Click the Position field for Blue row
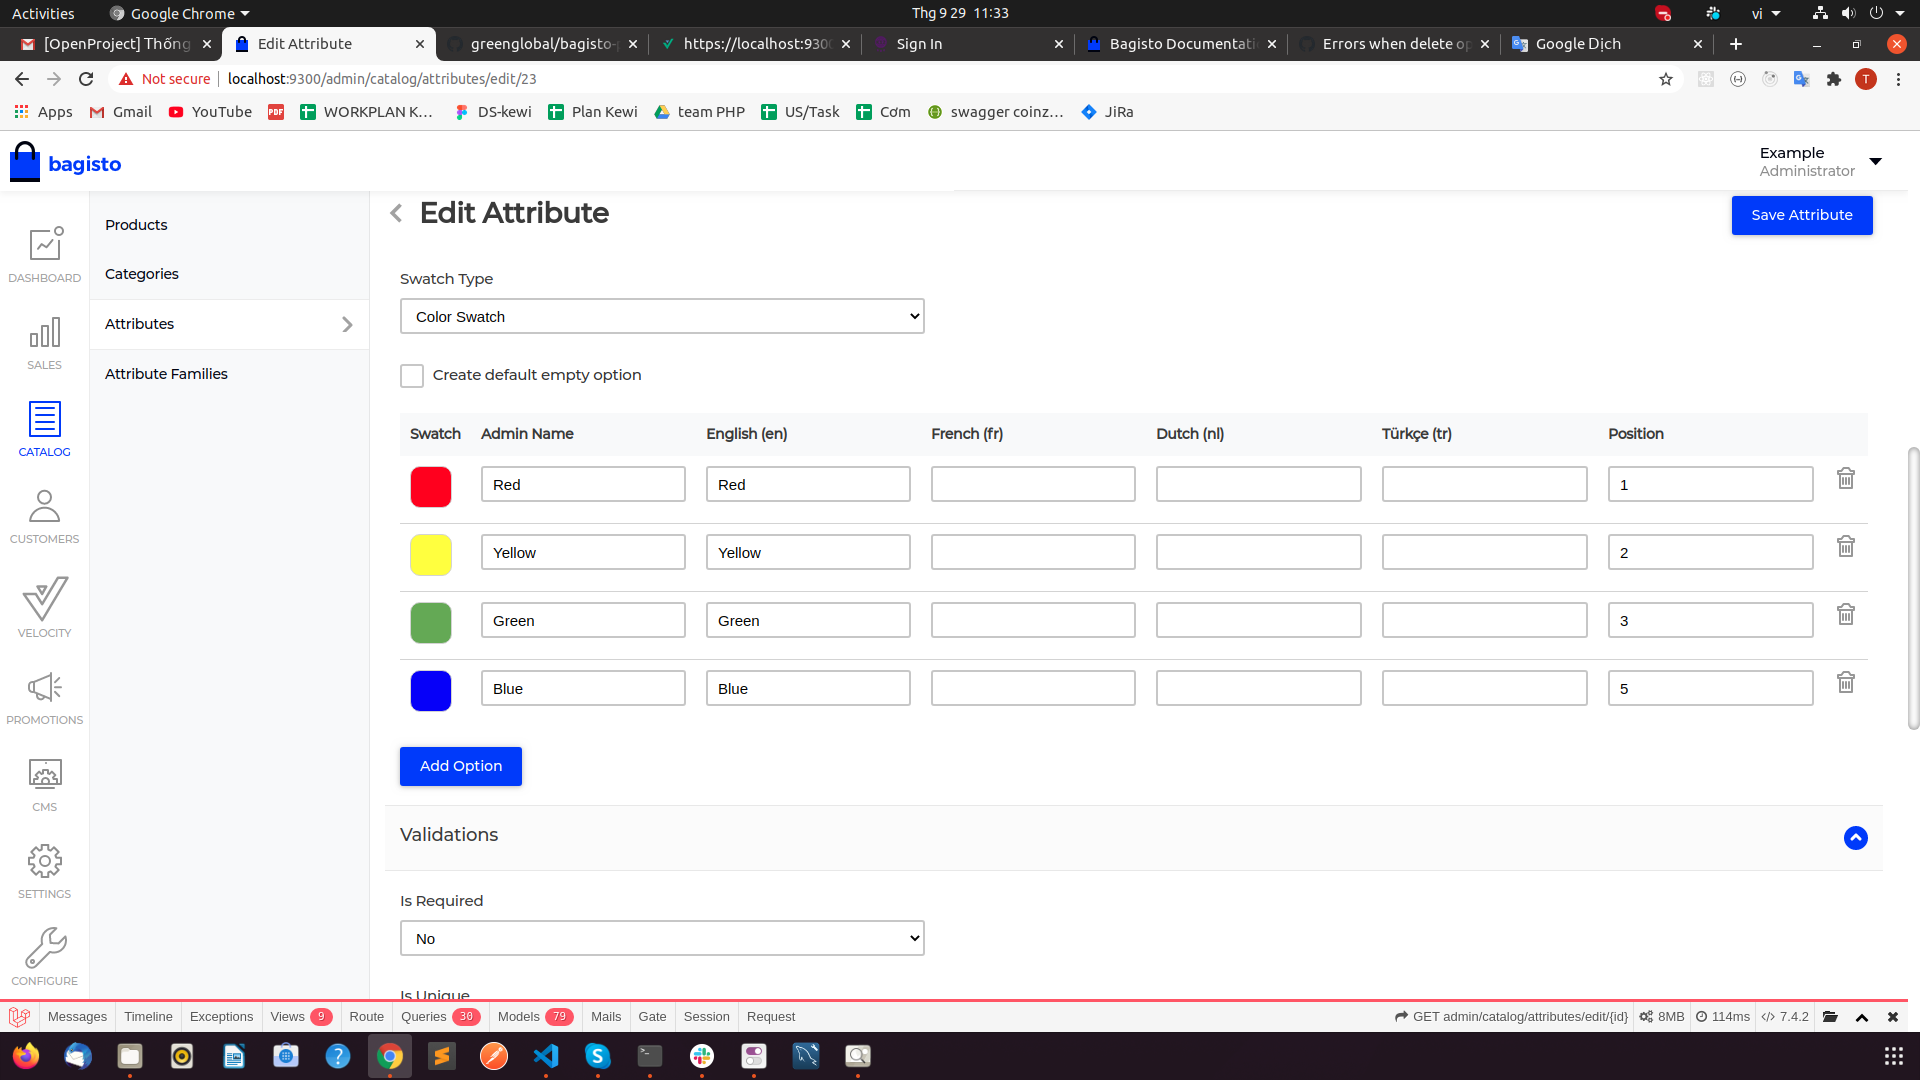 1710,689
